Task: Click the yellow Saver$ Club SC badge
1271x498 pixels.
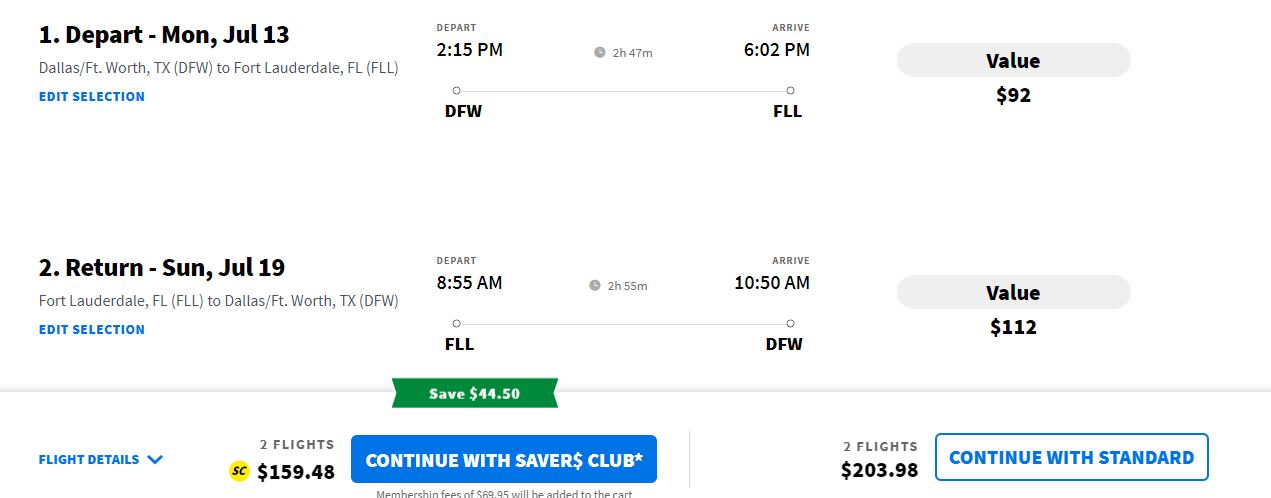Action: (239, 471)
